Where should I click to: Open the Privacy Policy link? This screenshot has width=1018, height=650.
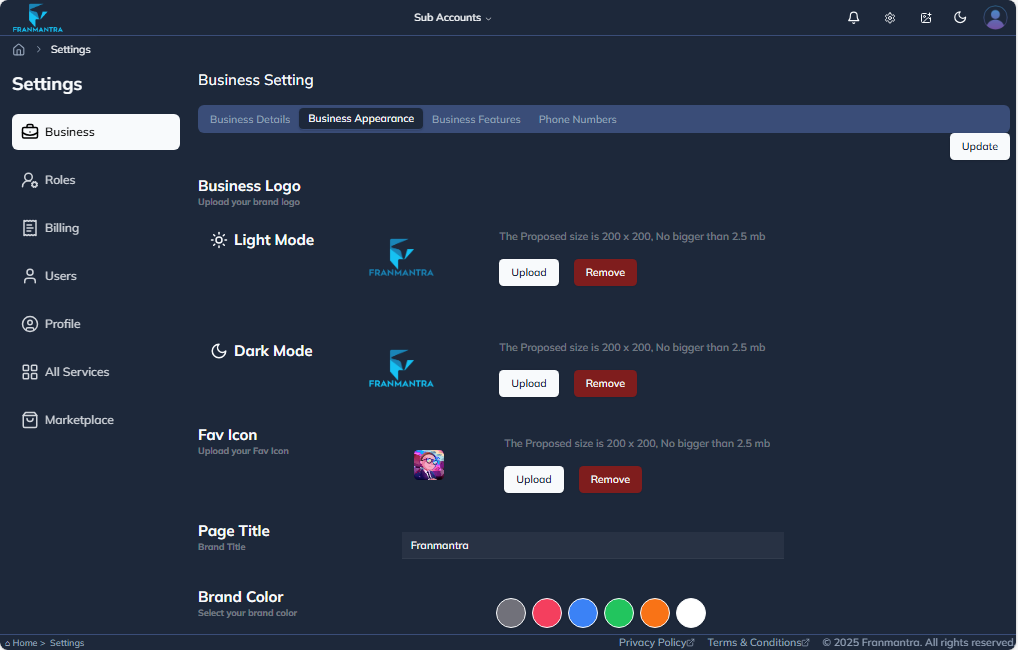(653, 642)
